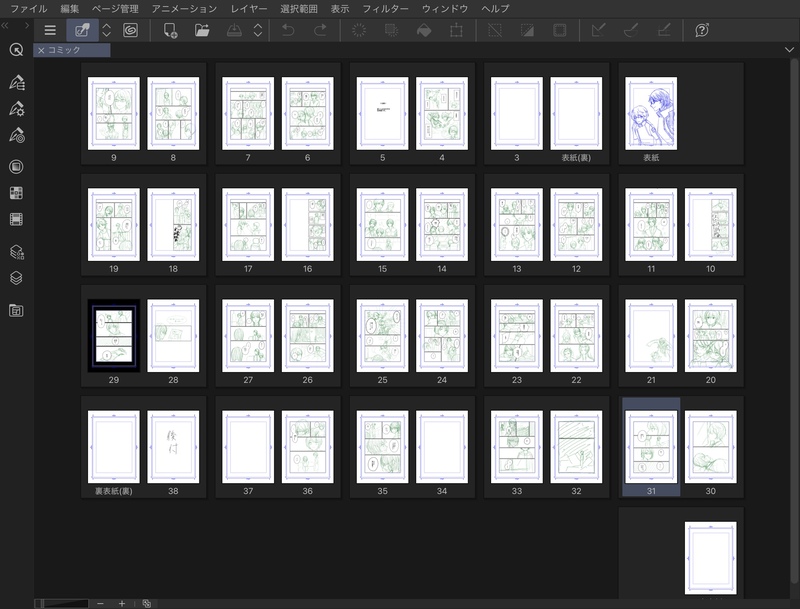Toggle snap to special ruler icon

[x=631, y=31]
